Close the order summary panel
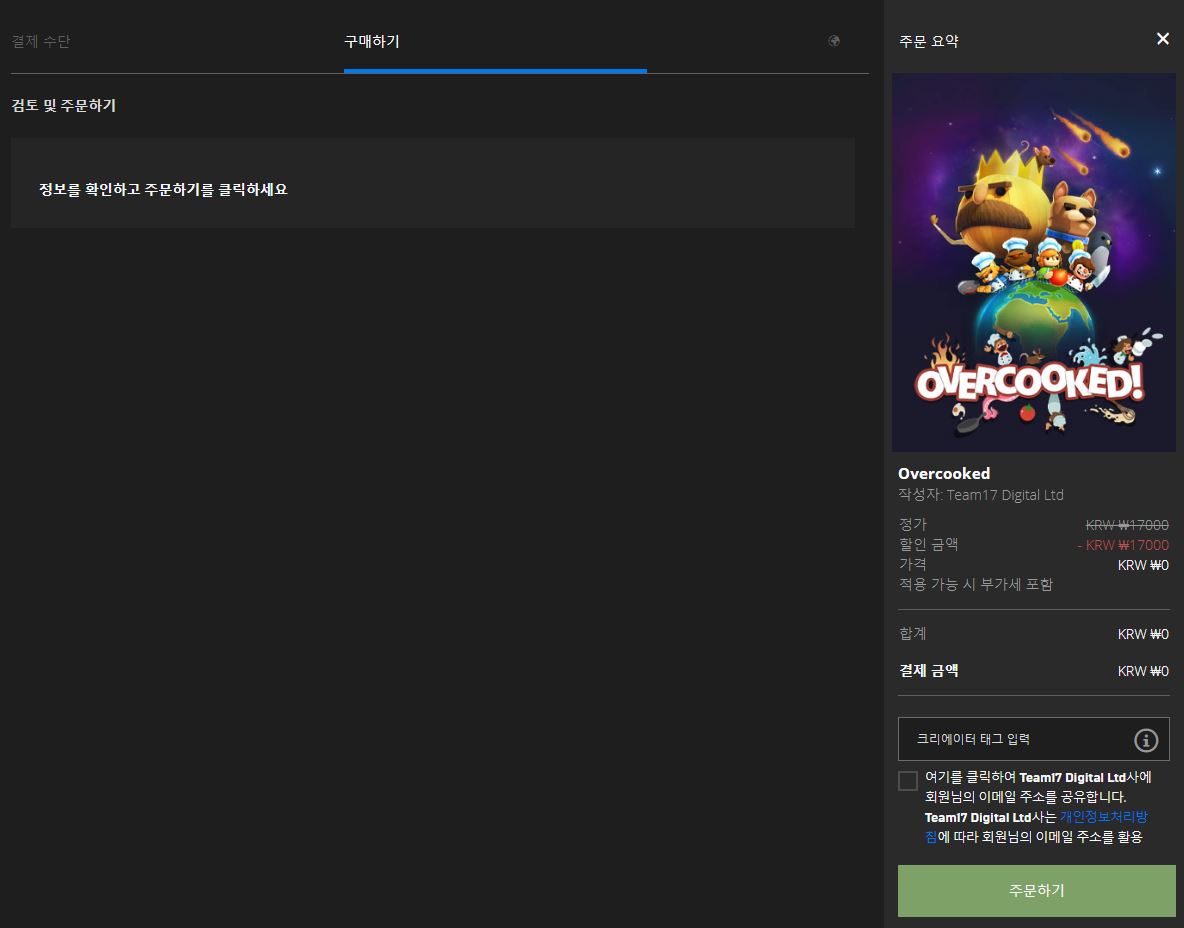The height and width of the screenshot is (928, 1184). (1163, 39)
